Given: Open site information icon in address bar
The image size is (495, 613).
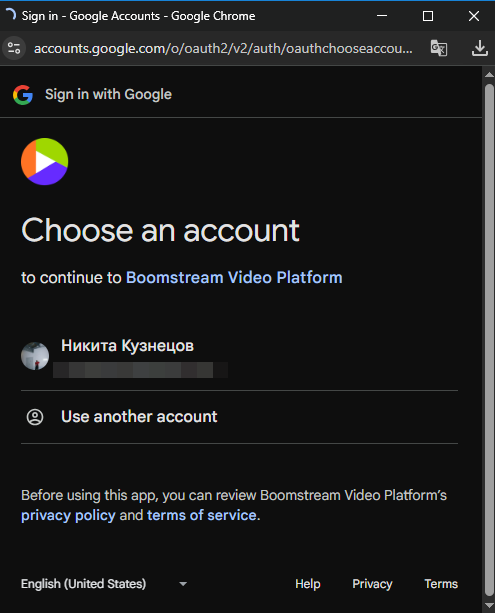Looking at the screenshot, I should [x=14, y=48].
